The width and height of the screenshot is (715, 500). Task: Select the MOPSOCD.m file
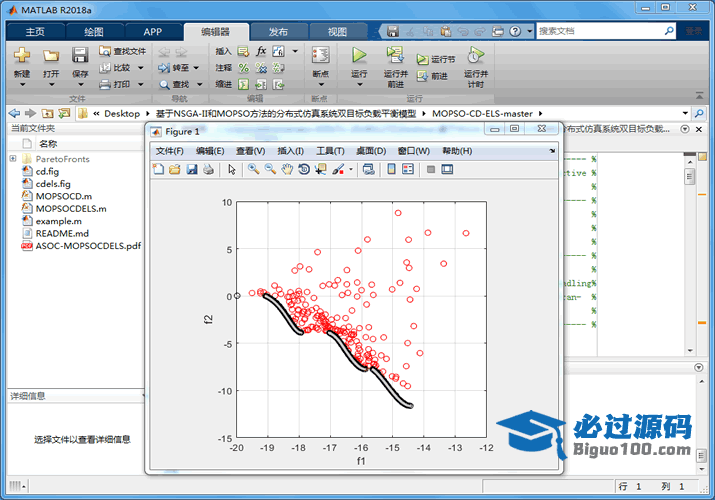64,196
